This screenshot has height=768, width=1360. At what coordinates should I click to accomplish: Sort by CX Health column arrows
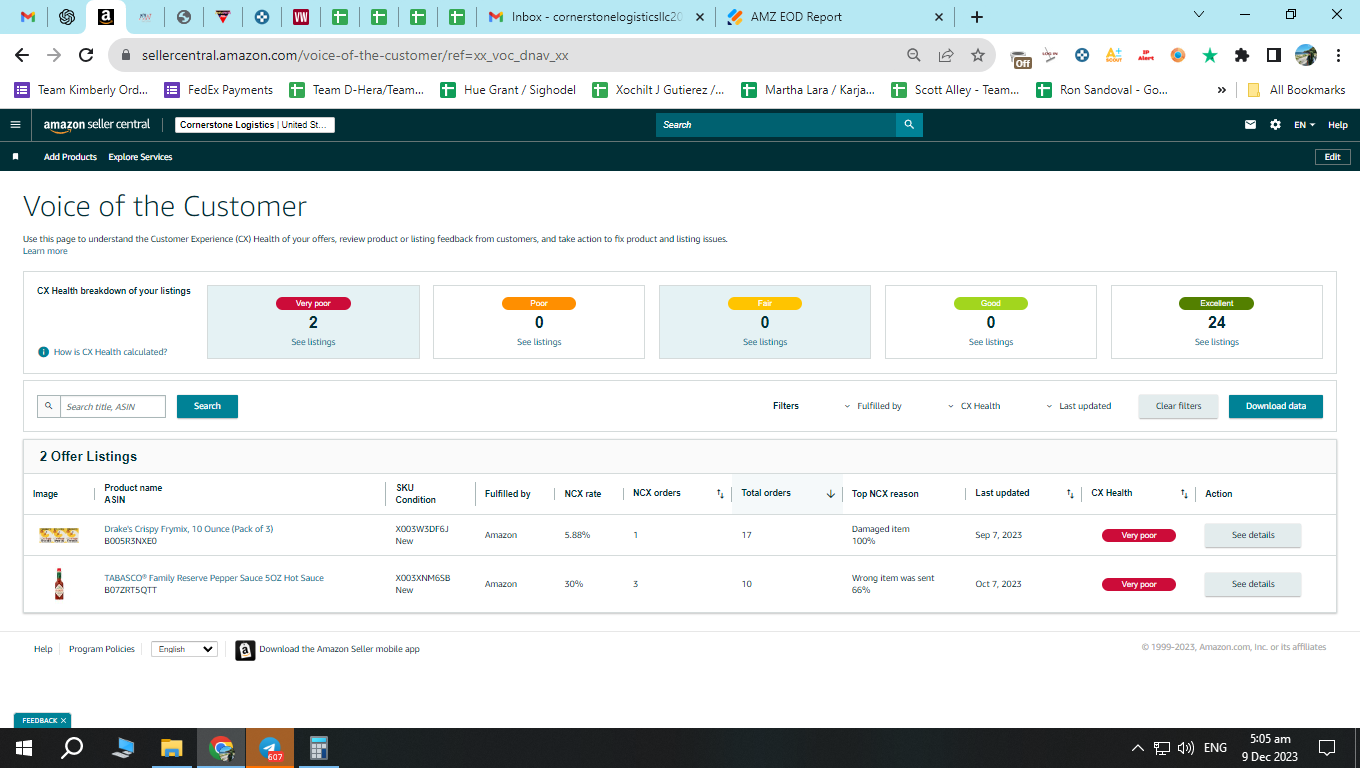(1184, 494)
